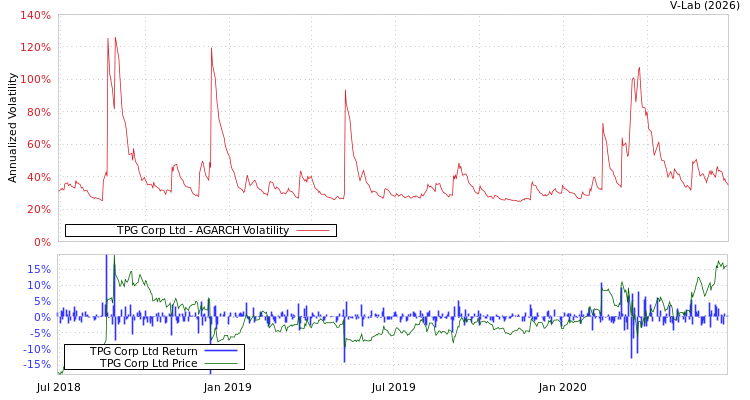Click the -15% label on return axis
This screenshot has height=400, width=750.
point(37,365)
